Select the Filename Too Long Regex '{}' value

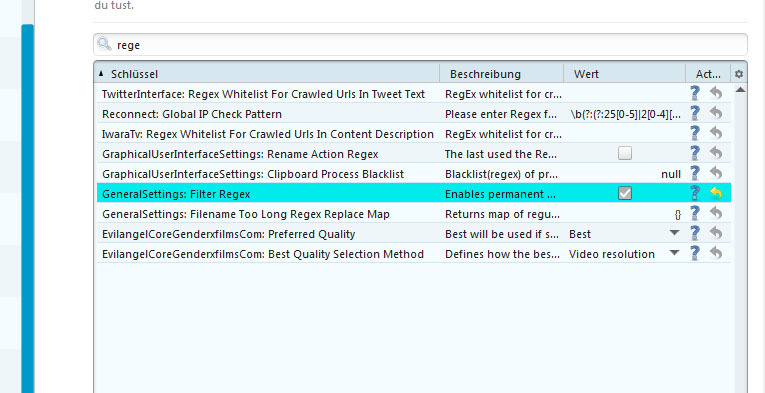point(678,214)
